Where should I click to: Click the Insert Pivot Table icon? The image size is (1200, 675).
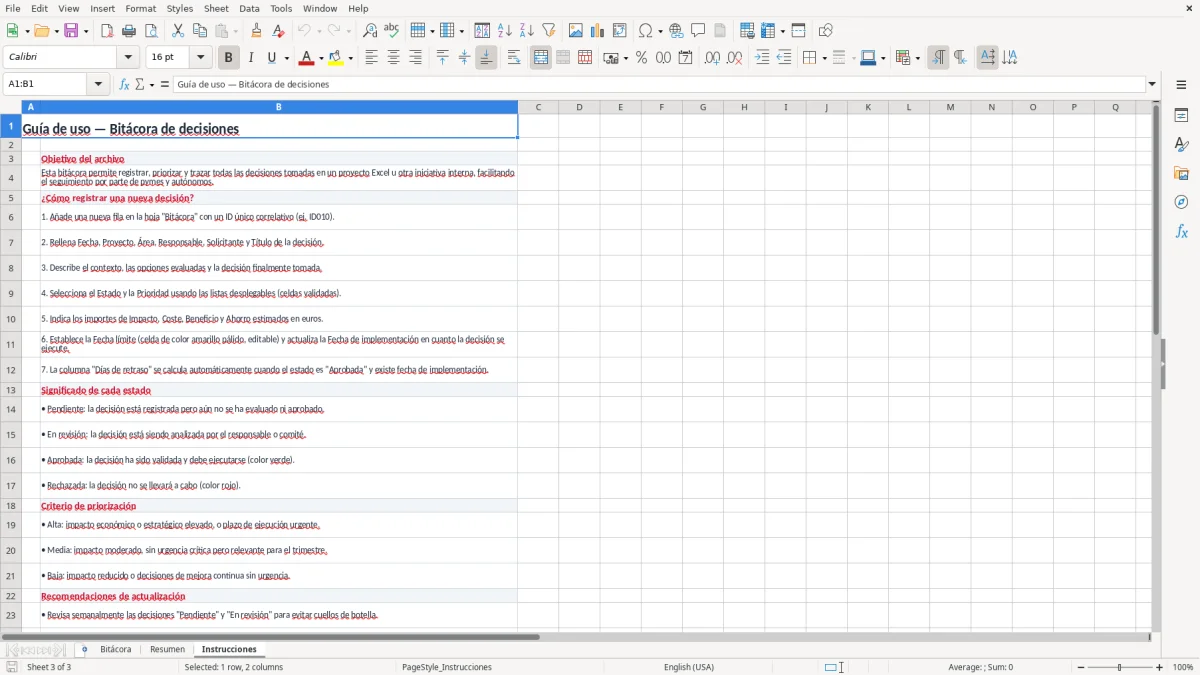pos(620,31)
